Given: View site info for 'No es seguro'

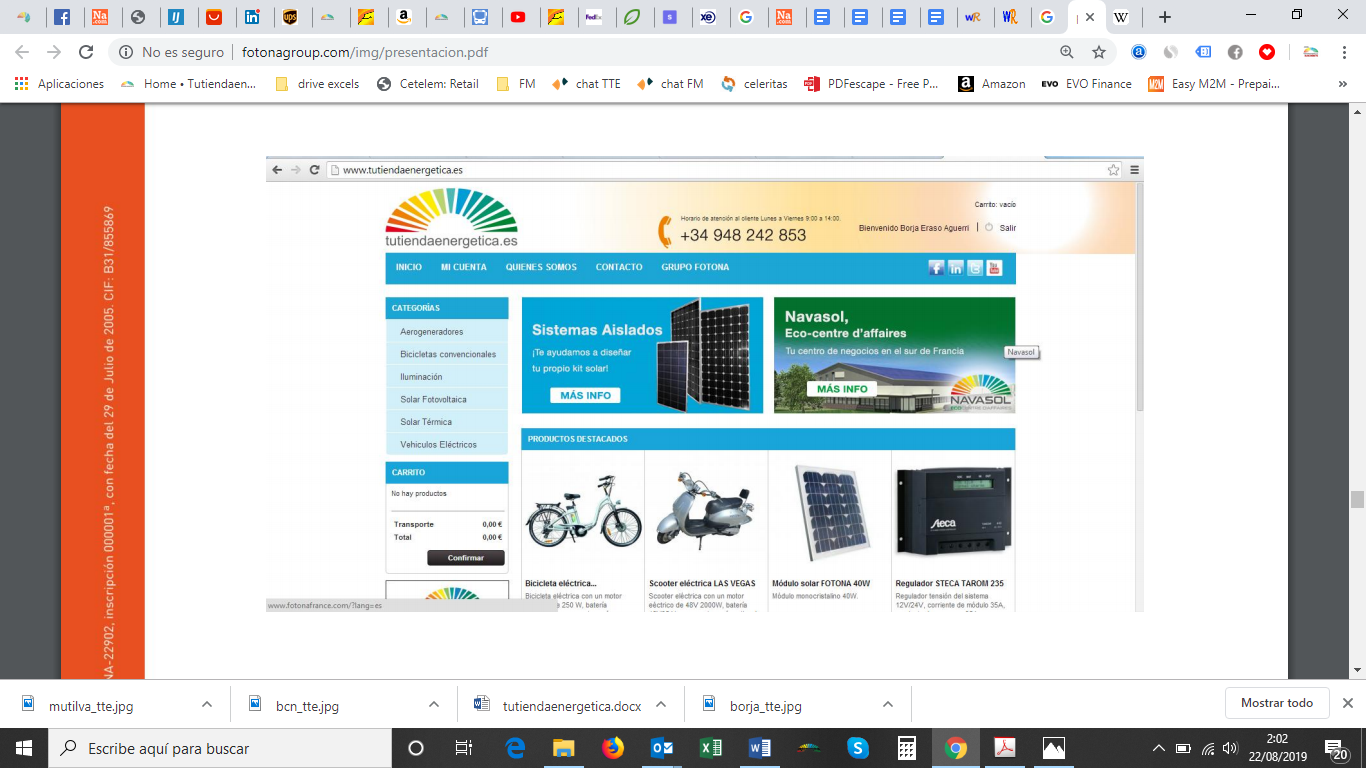Looking at the screenshot, I should (x=172, y=52).
